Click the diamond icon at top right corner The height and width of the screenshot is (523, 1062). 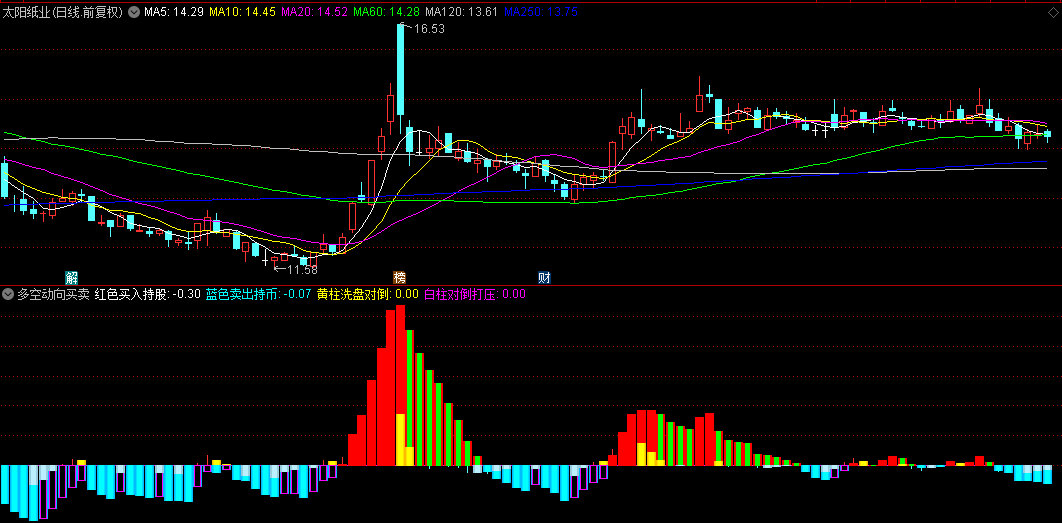tap(1055, 12)
